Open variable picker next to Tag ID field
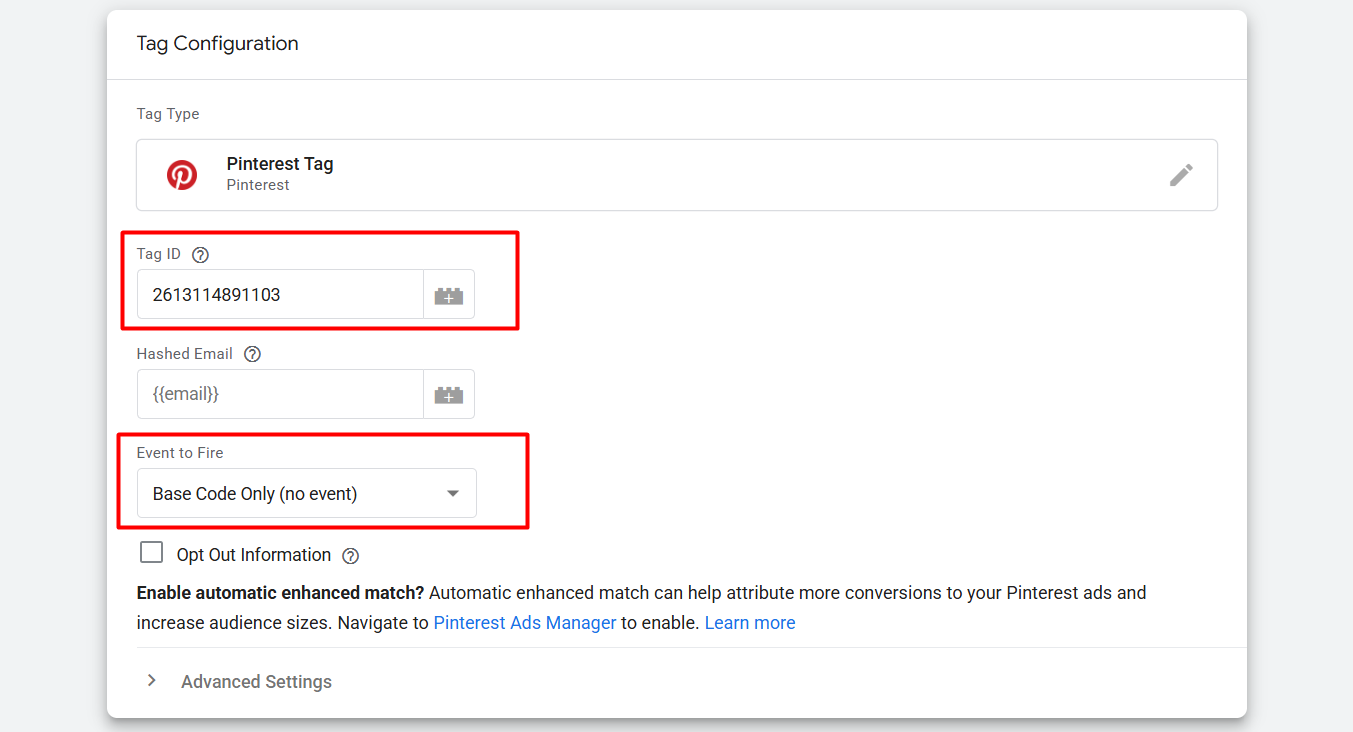 (449, 295)
